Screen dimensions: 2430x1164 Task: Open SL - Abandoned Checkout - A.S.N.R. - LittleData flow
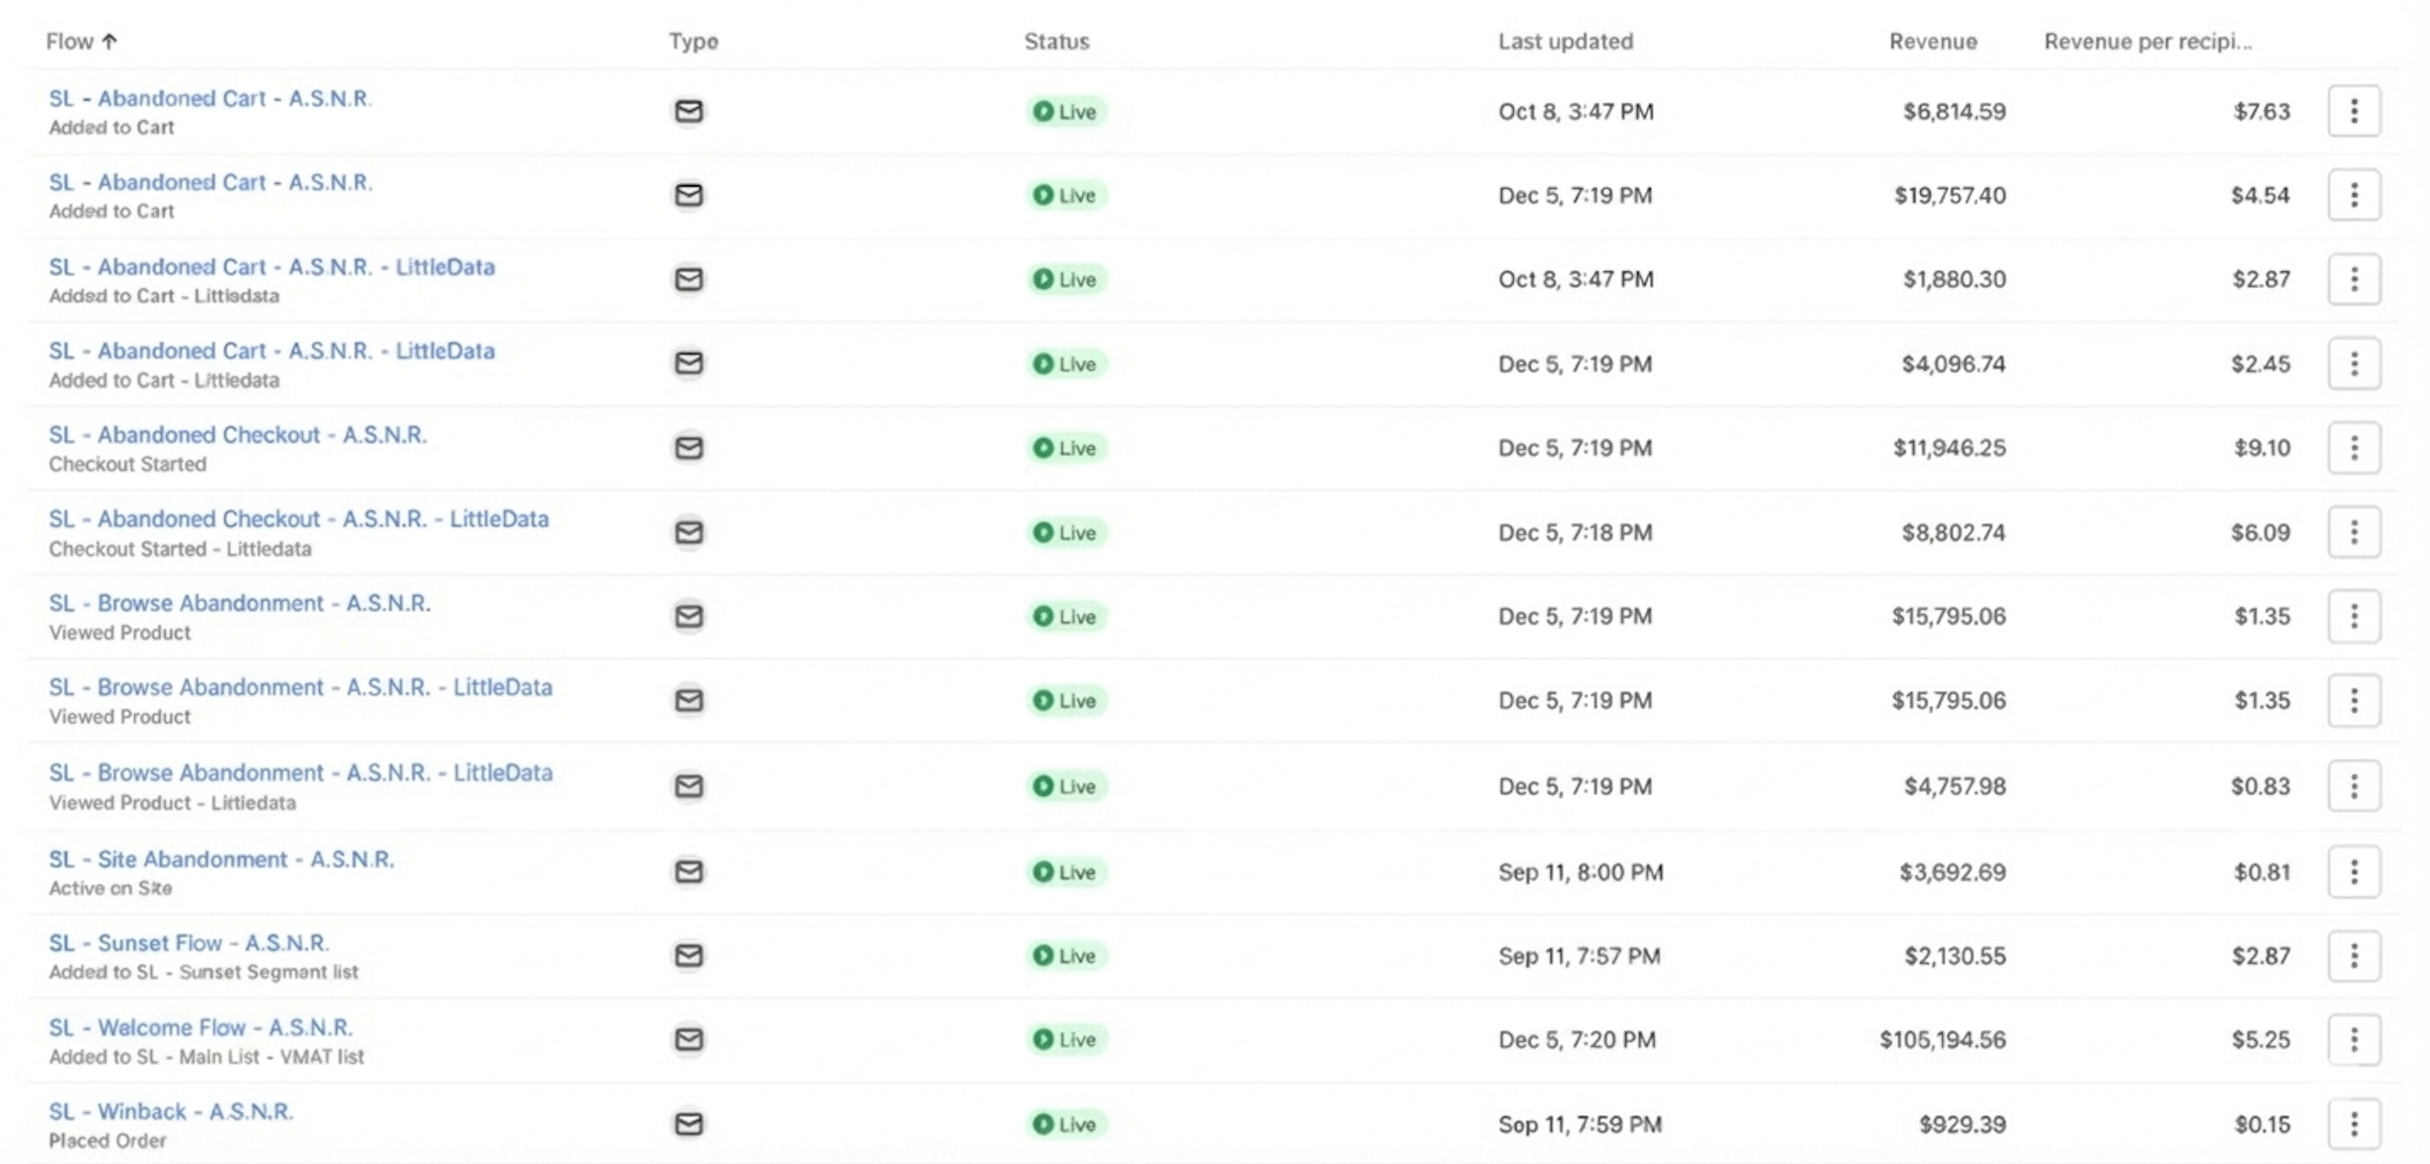[x=299, y=519]
